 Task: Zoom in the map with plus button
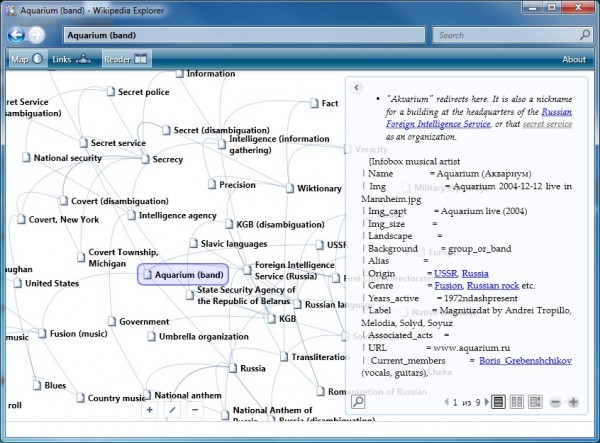pyautogui.click(x=150, y=410)
